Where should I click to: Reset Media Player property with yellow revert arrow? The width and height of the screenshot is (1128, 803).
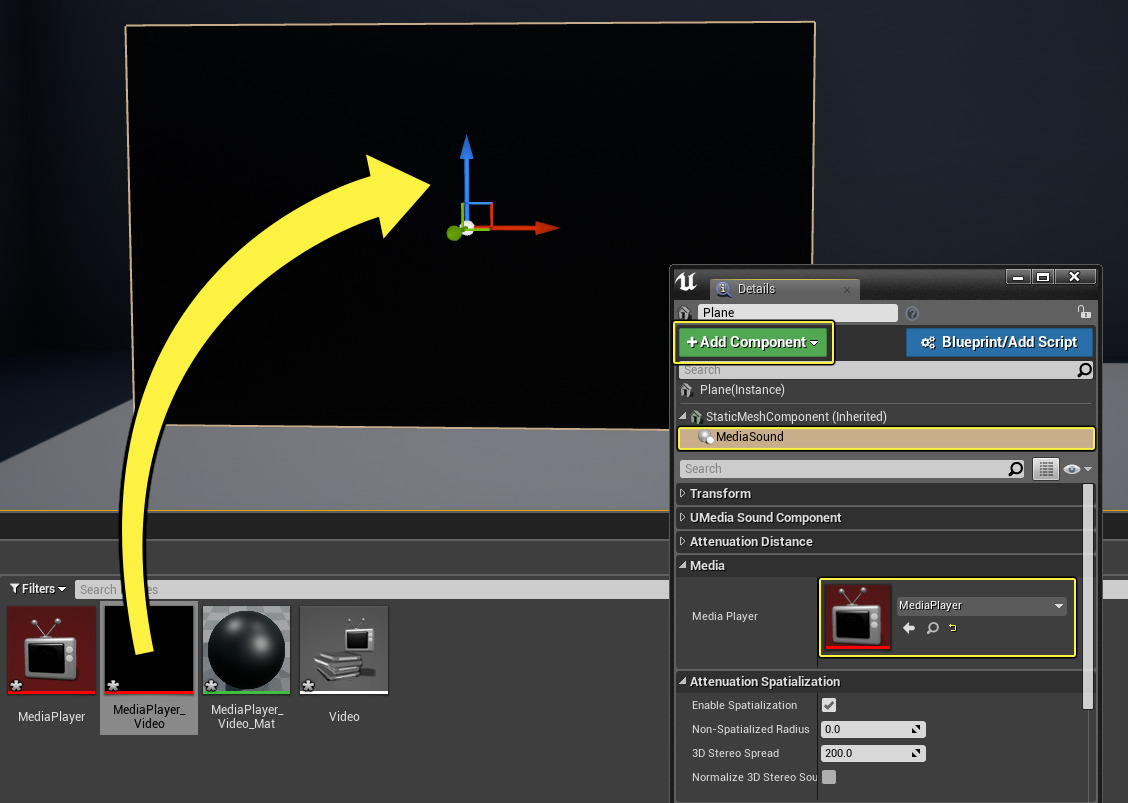953,628
